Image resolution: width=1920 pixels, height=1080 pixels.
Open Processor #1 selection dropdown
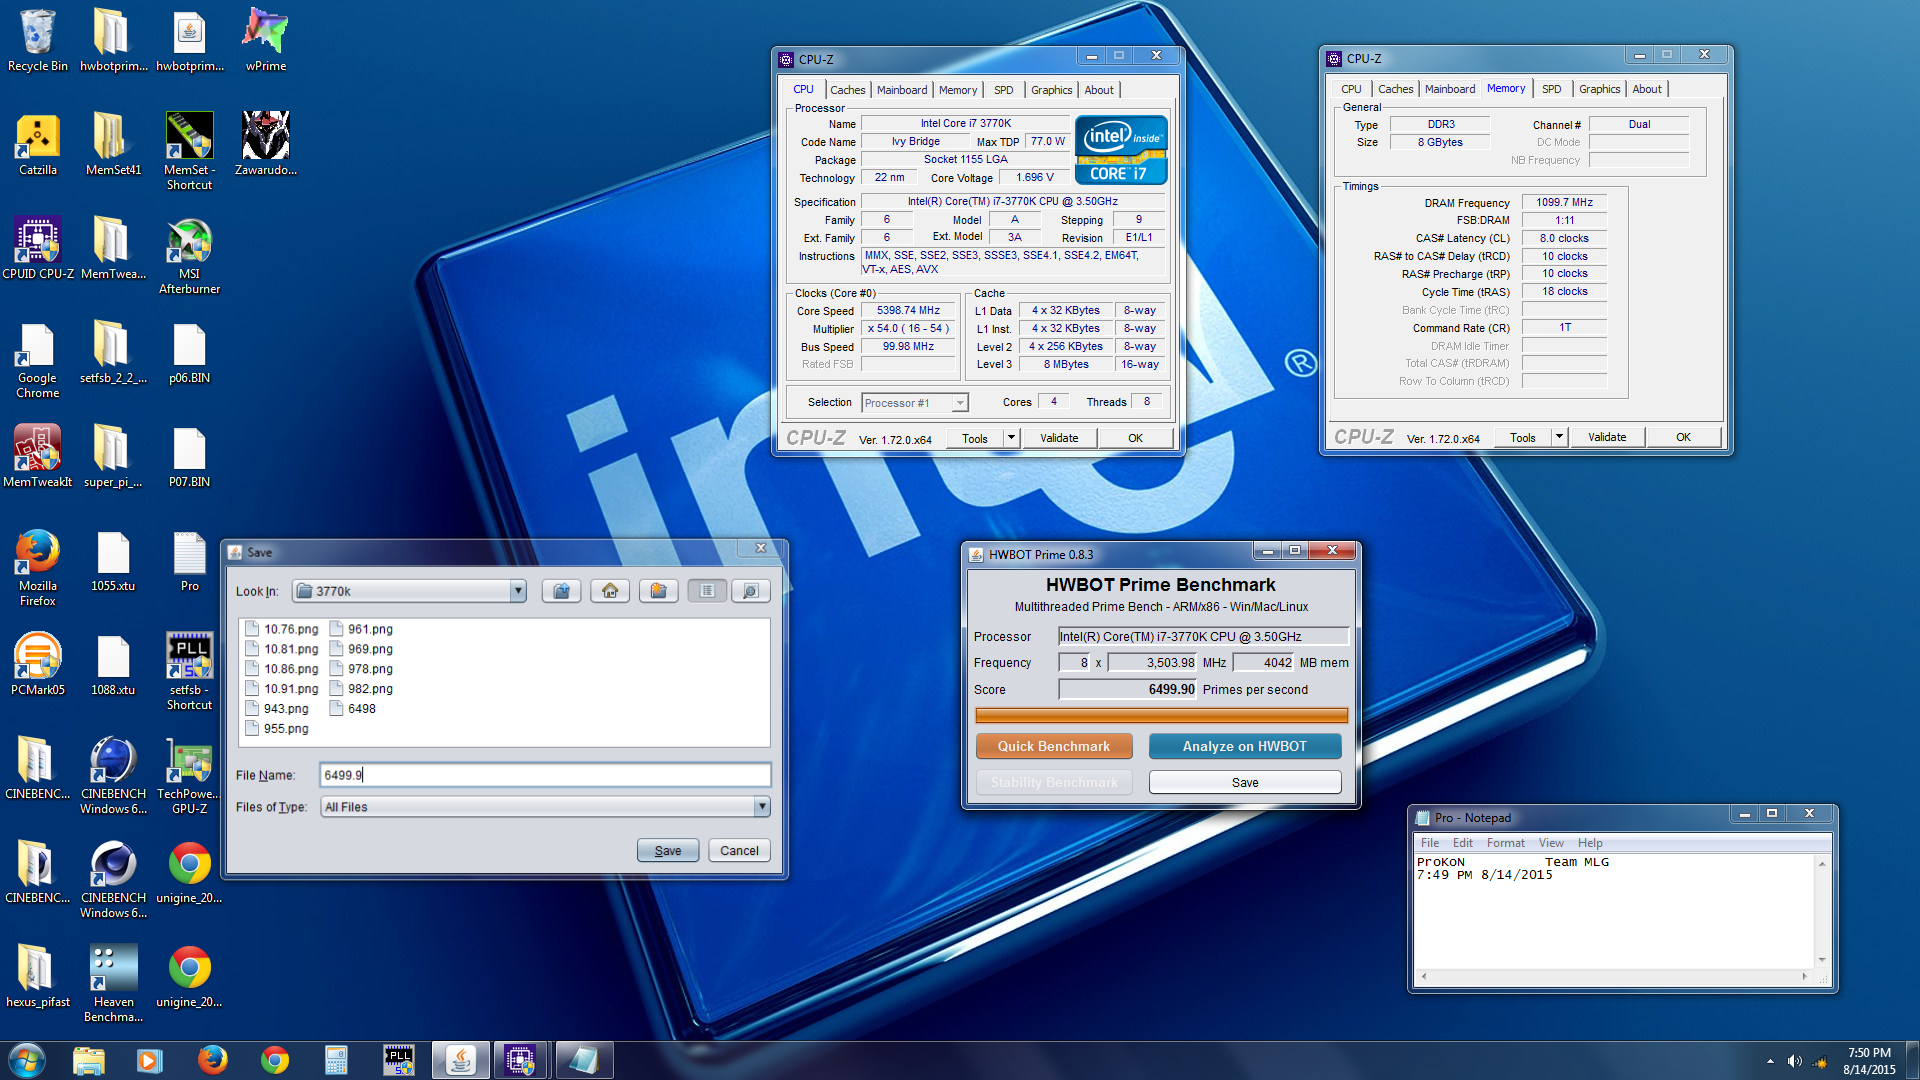[960, 403]
